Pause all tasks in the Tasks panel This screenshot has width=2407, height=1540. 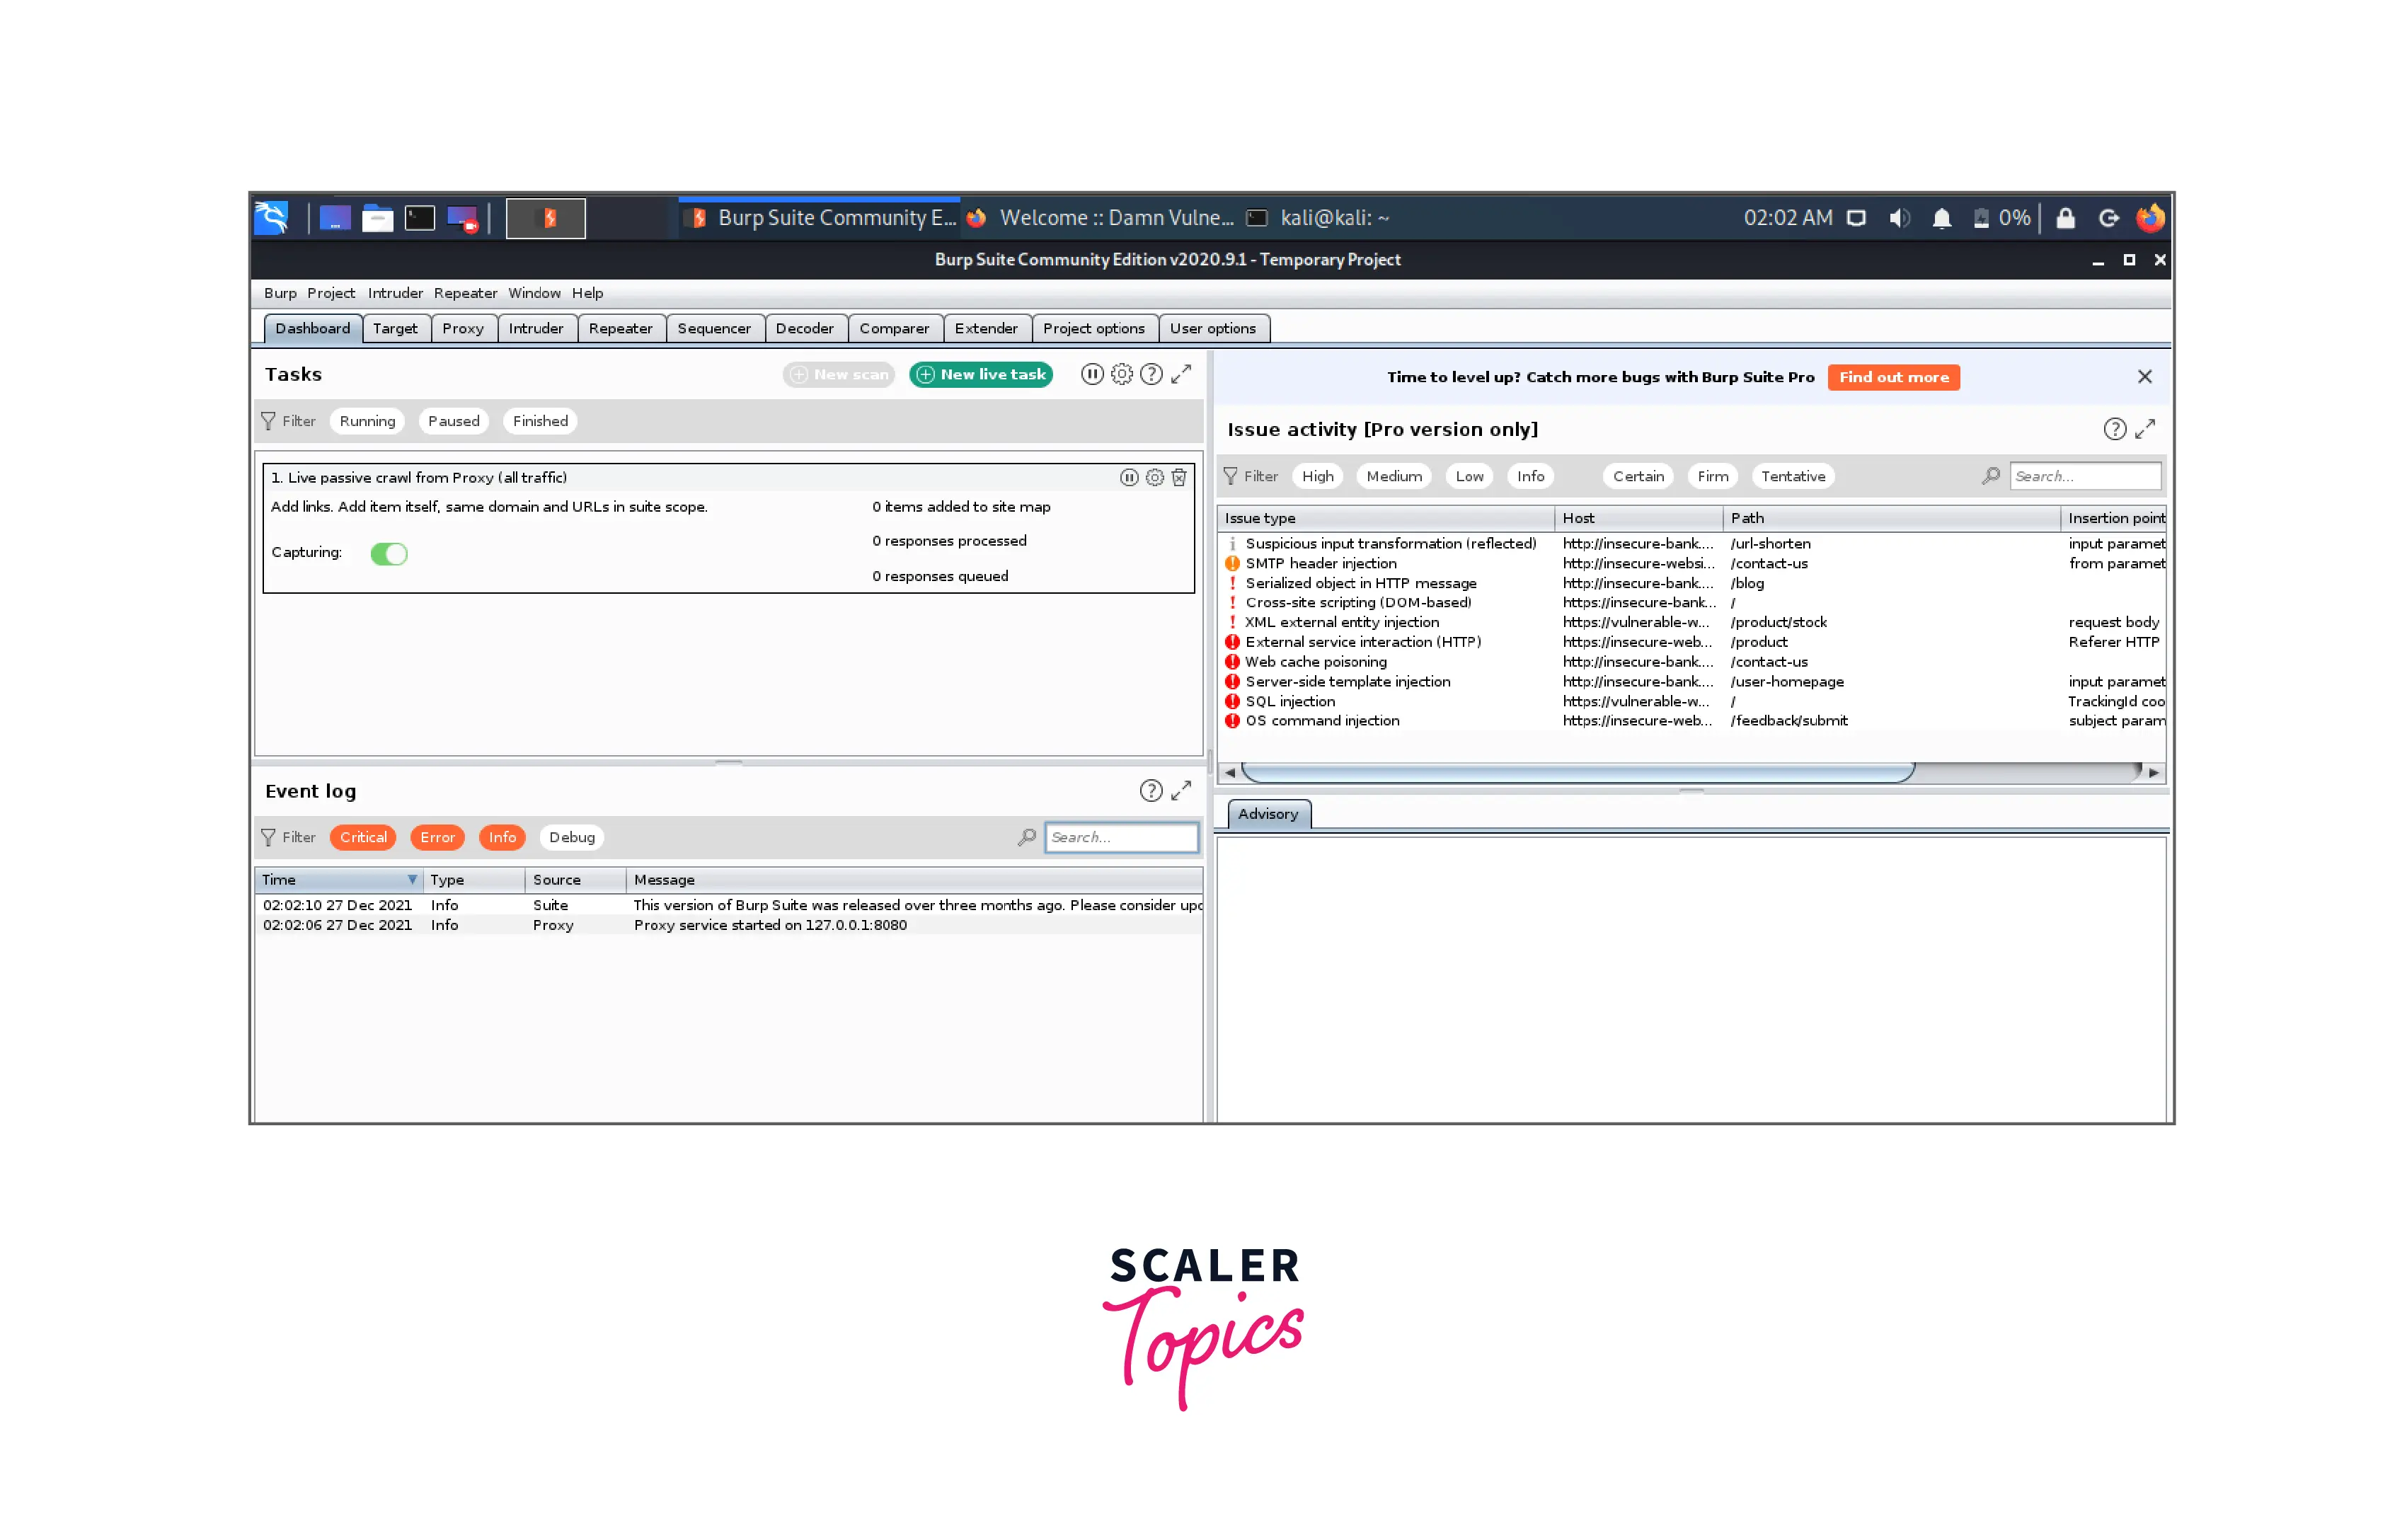1091,374
